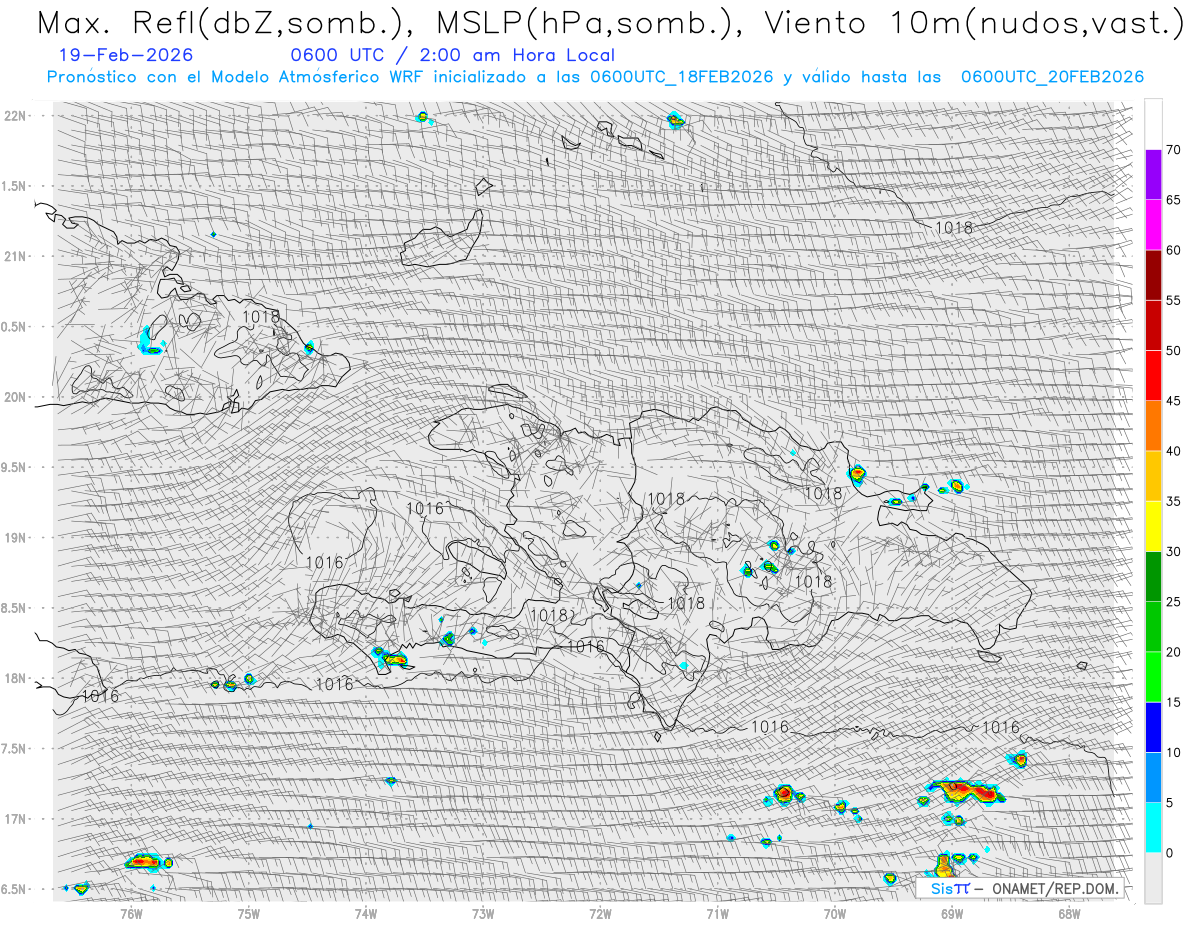Click the 'SisTT – ONAMET/REP.DOM.' credit label

pyautogui.click(x=1020, y=888)
